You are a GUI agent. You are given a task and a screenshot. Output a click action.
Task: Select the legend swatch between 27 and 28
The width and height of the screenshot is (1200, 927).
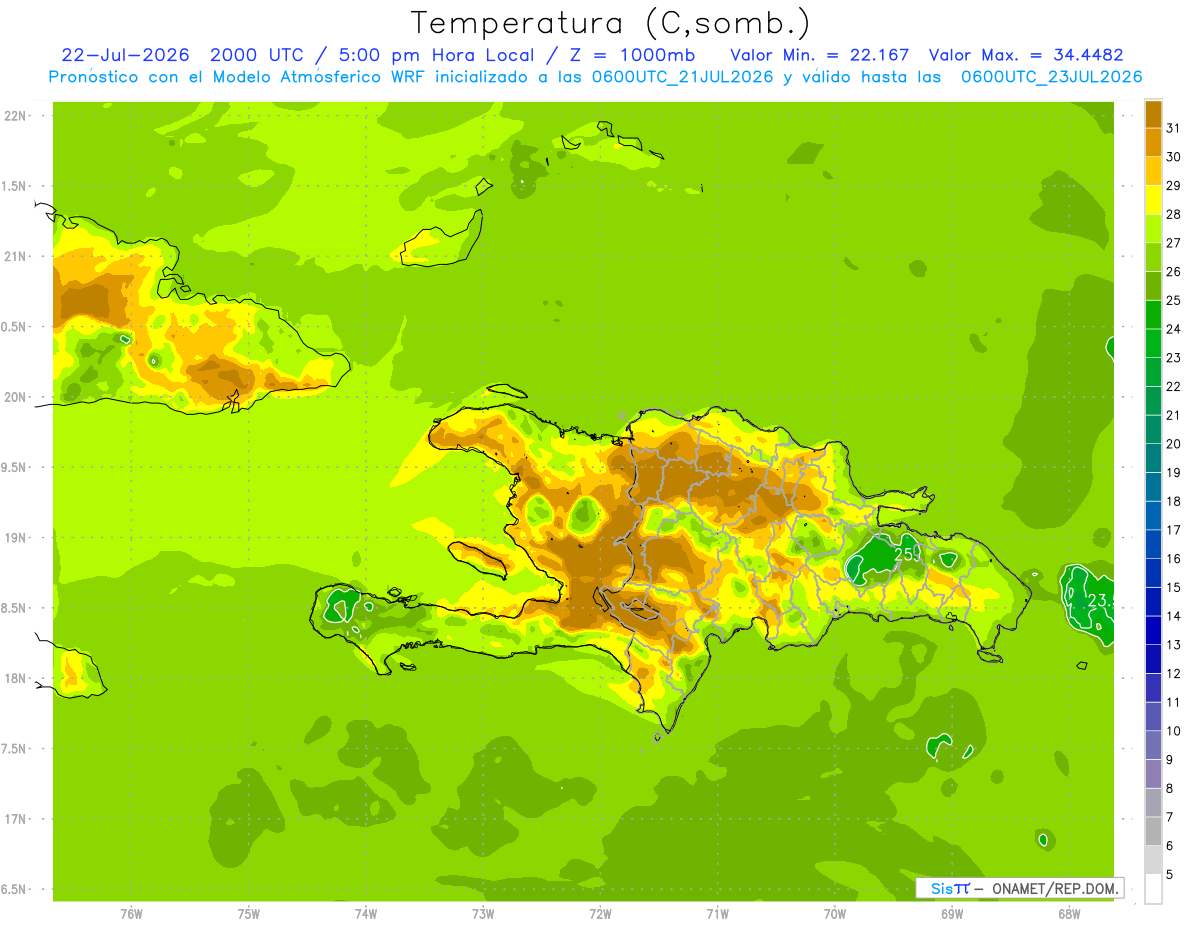[x=1153, y=228]
